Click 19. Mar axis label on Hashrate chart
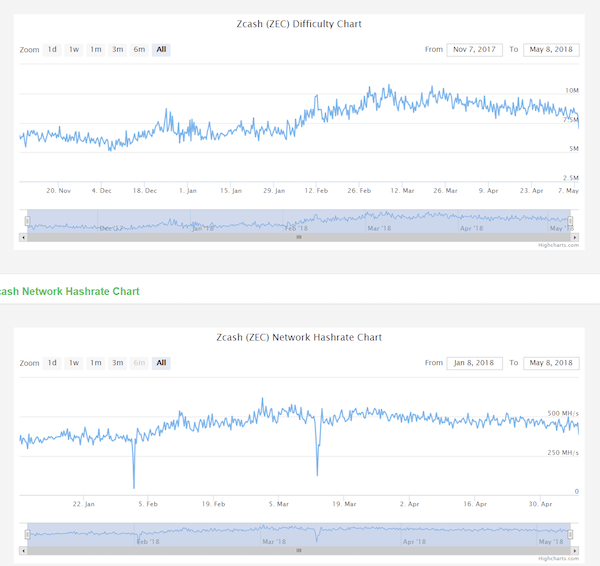 click(x=344, y=504)
